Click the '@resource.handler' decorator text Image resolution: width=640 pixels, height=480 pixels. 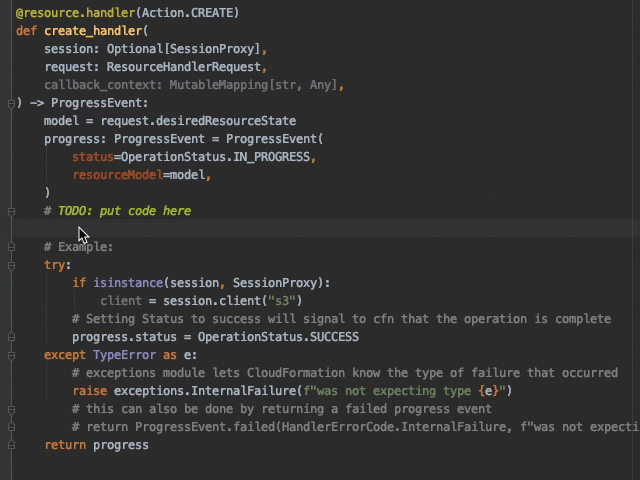click(76, 13)
